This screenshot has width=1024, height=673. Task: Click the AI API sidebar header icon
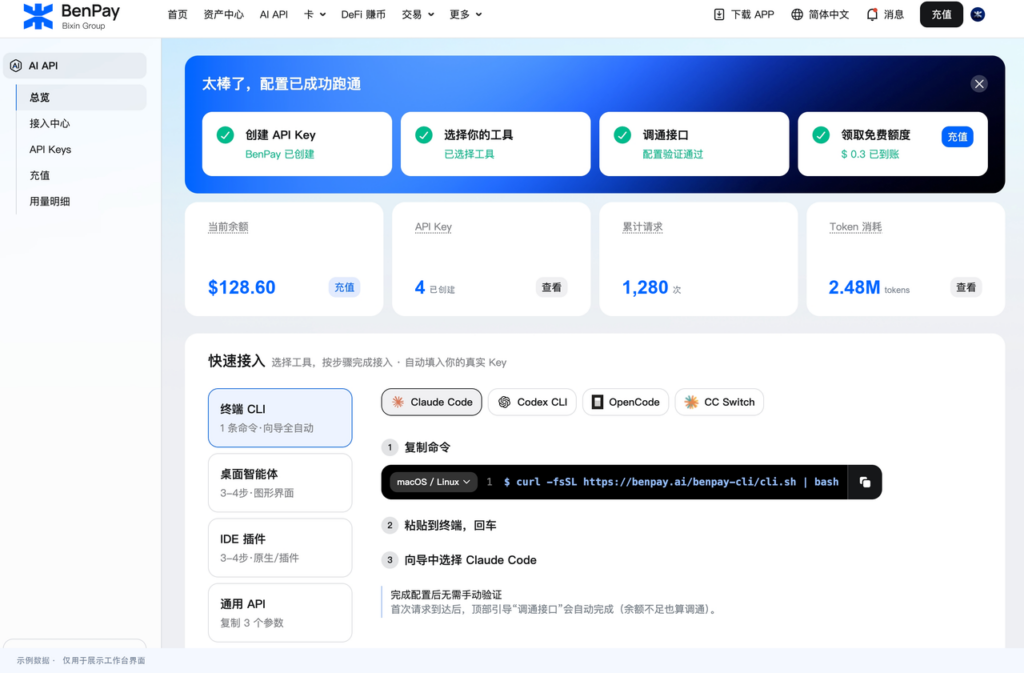(x=16, y=66)
